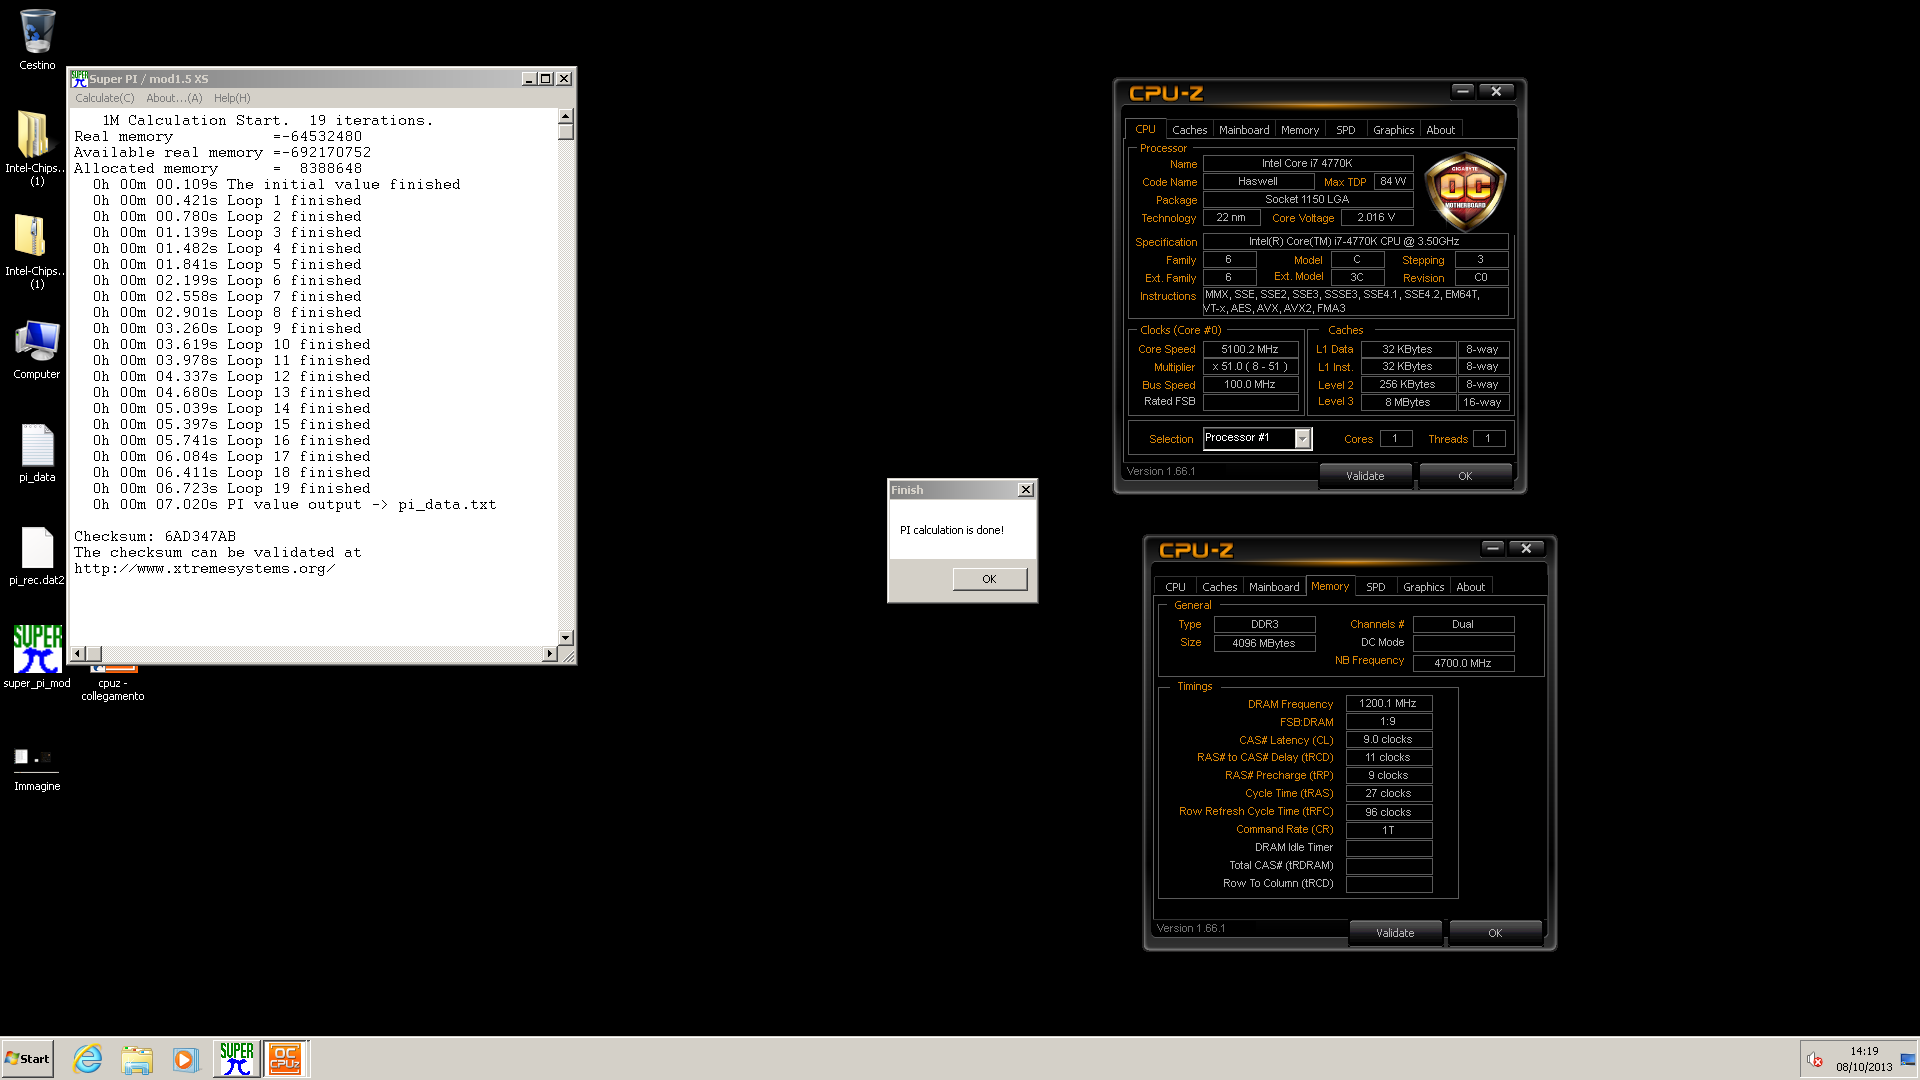The image size is (1920, 1080).
Task: Switch to CPU tab in bottom CPU-Z
Action: click(1175, 587)
